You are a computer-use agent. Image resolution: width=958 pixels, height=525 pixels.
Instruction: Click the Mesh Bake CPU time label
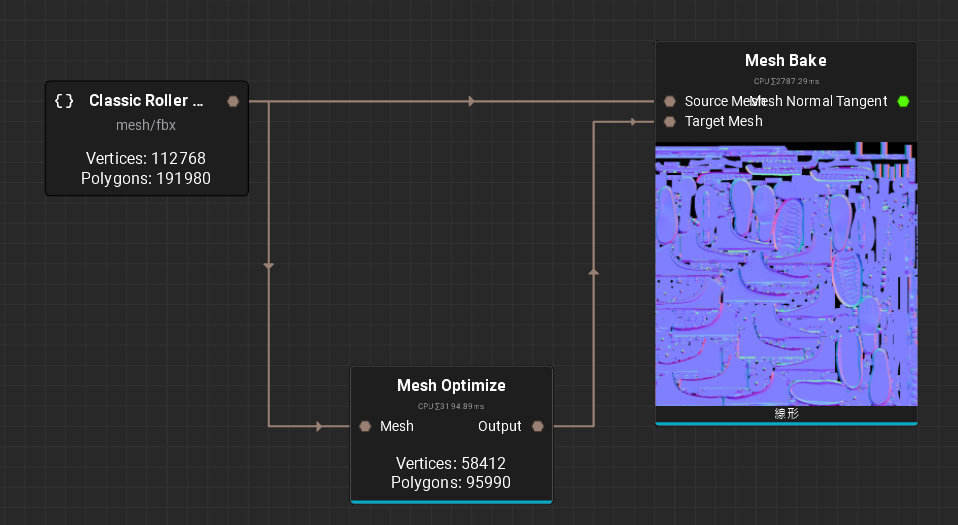point(786,81)
